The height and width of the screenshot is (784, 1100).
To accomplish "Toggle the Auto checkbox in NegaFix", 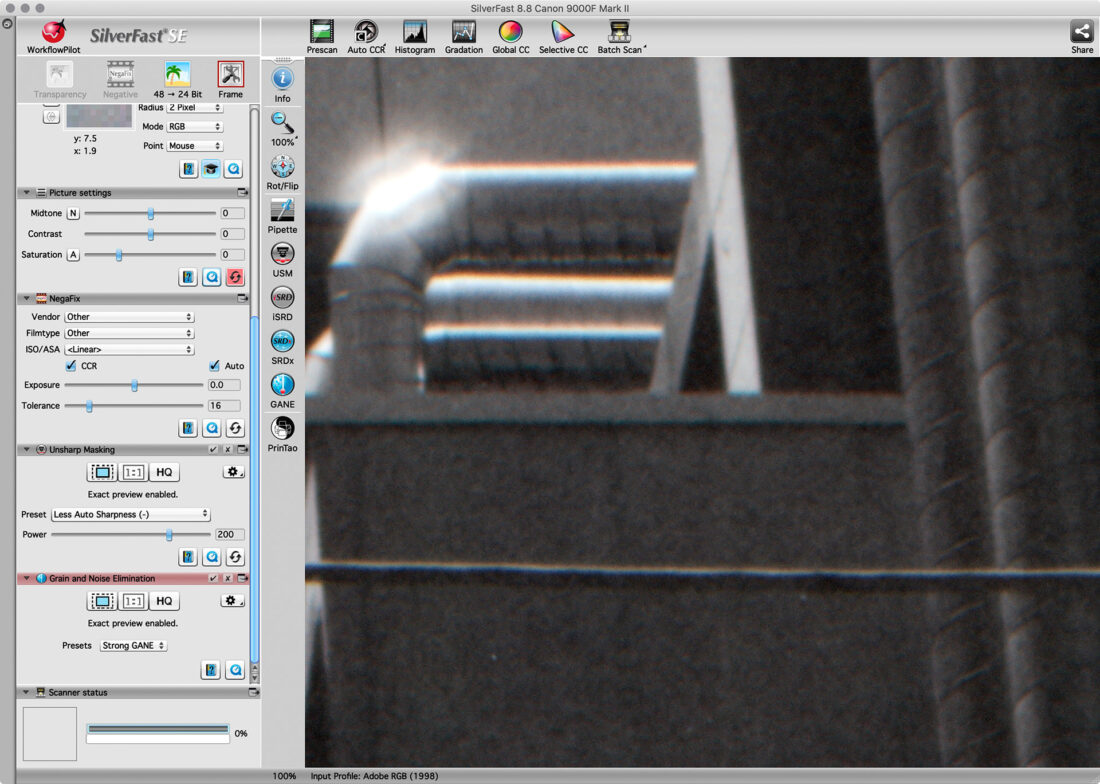I will (x=214, y=366).
